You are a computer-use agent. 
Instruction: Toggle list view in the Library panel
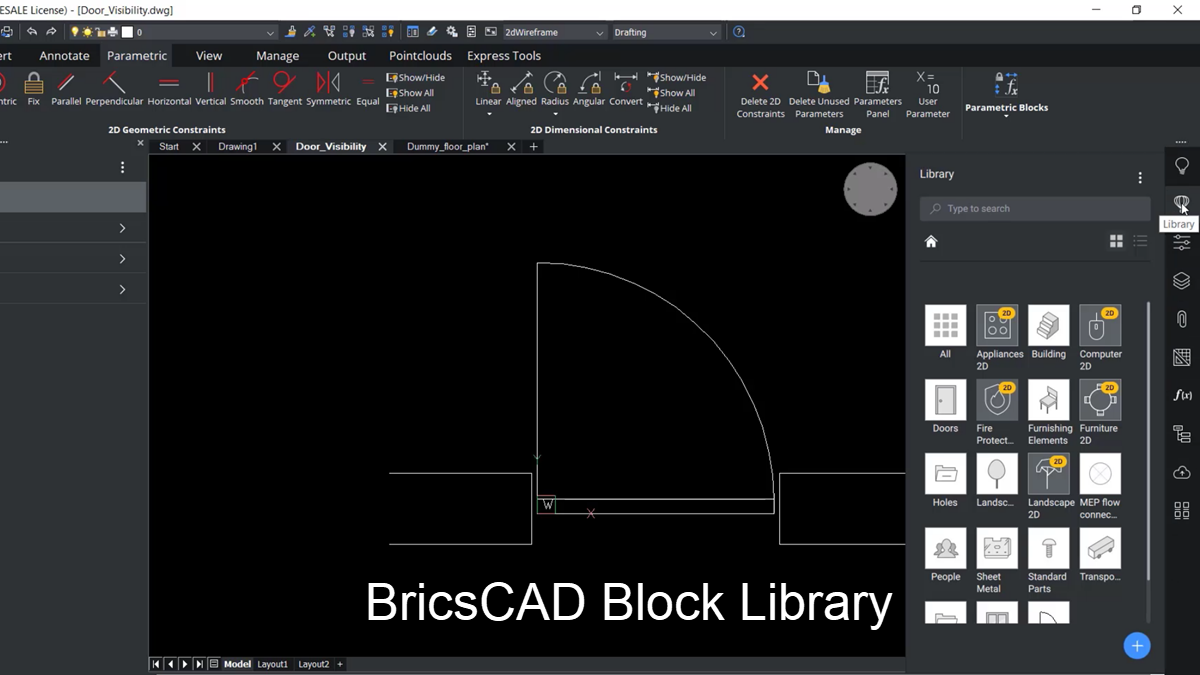coord(1139,240)
